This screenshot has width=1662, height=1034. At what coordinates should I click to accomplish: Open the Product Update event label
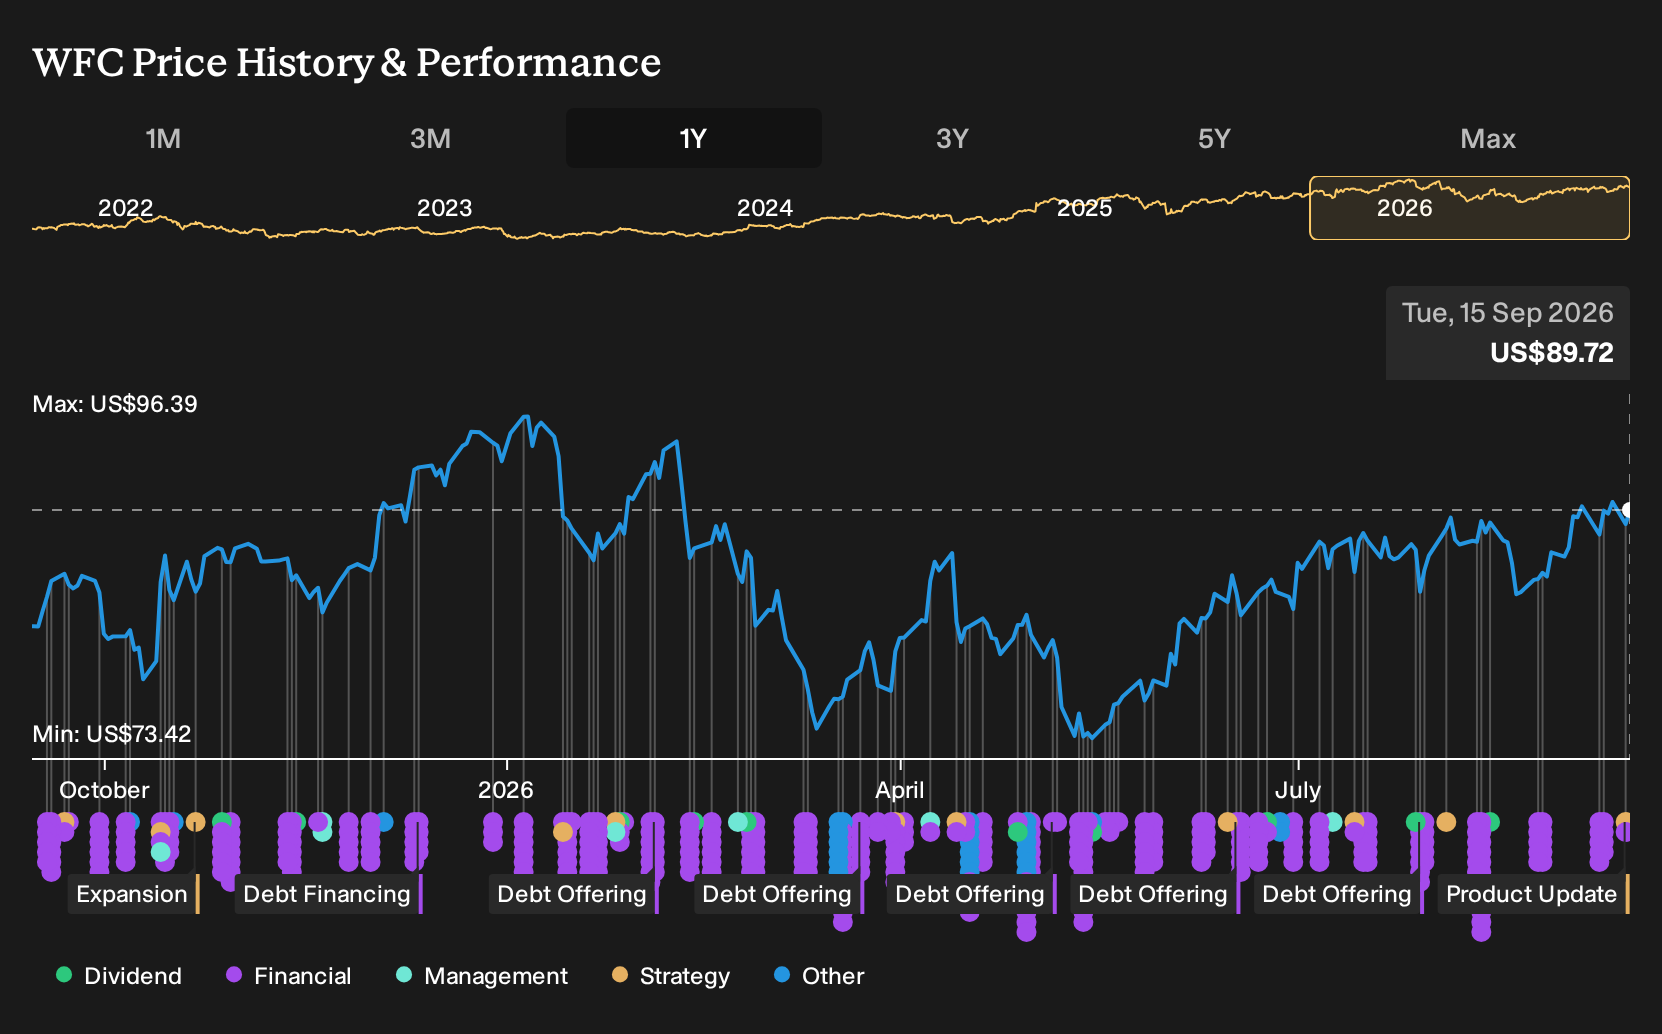pyautogui.click(x=1532, y=894)
